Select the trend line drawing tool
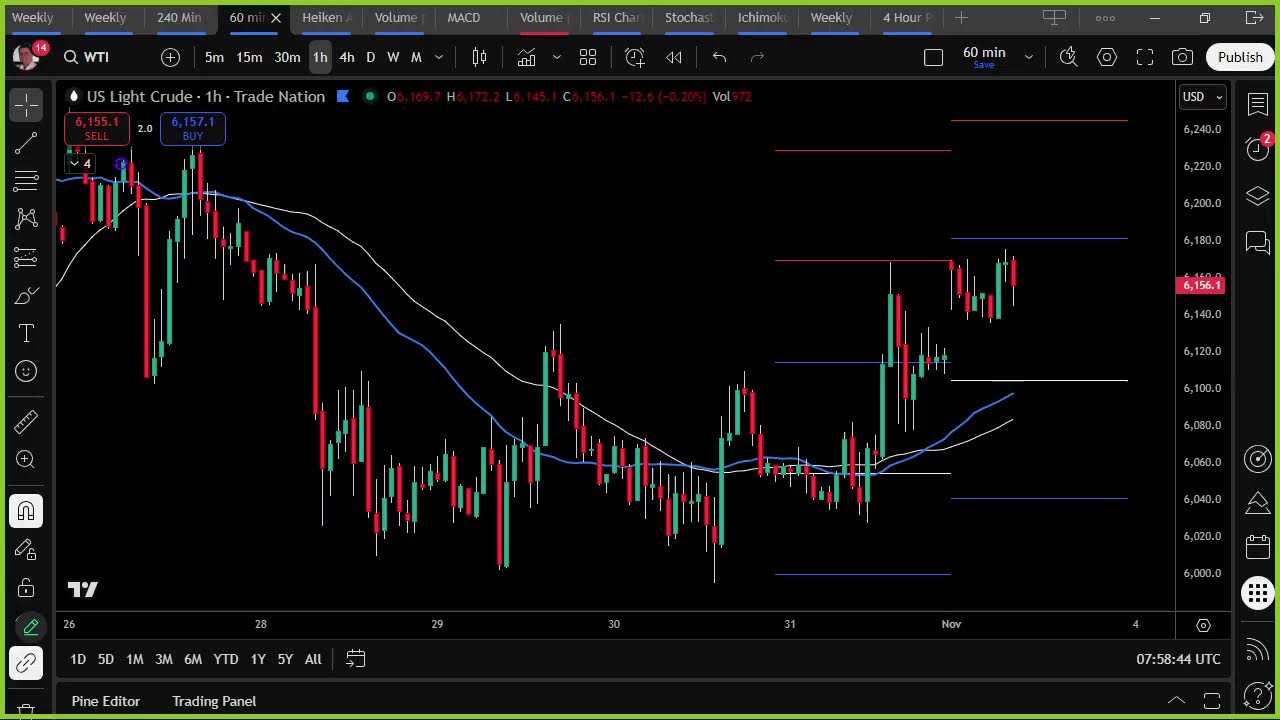The height and width of the screenshot is (720, 1280). click(x=26, y=143)
